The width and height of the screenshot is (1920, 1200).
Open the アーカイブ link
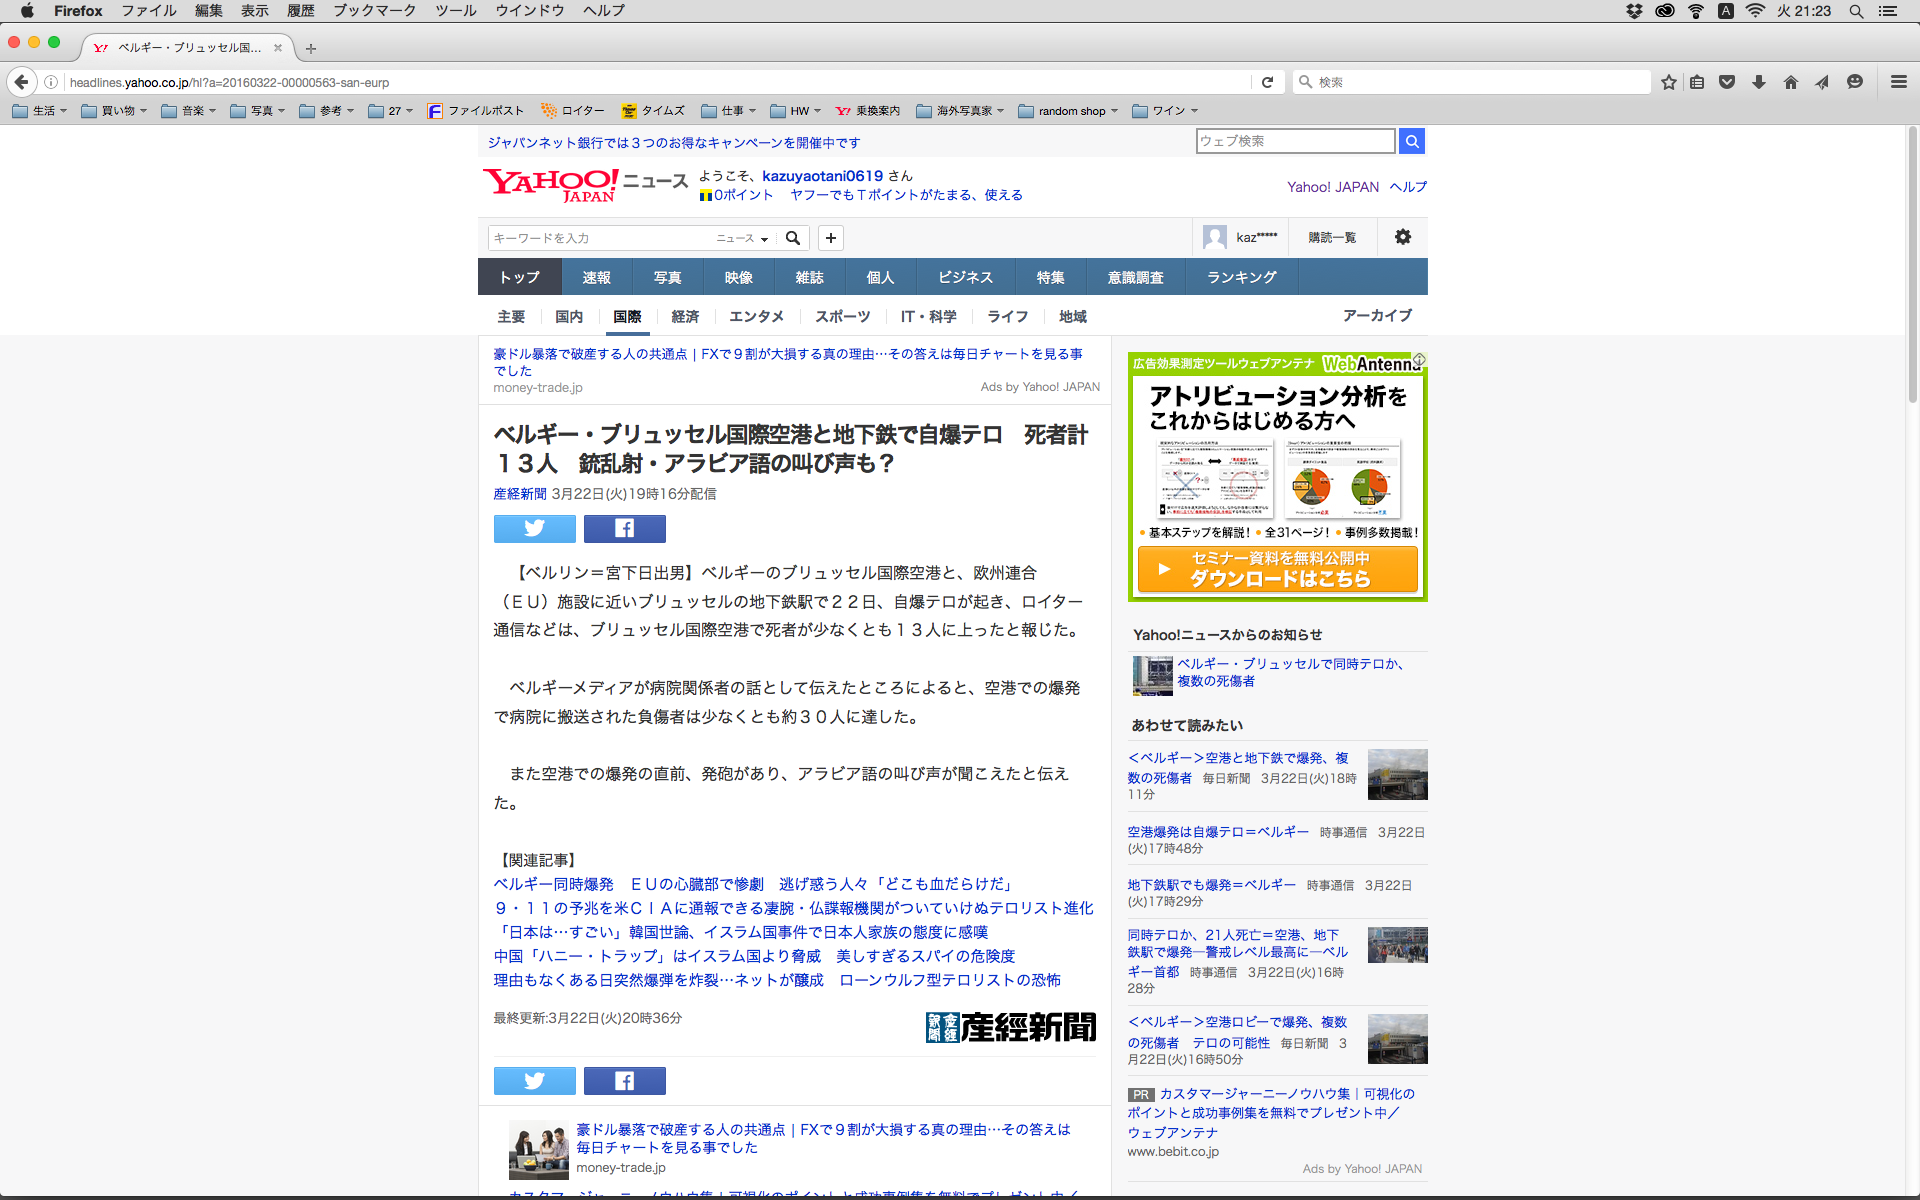tap(1377, 315)
